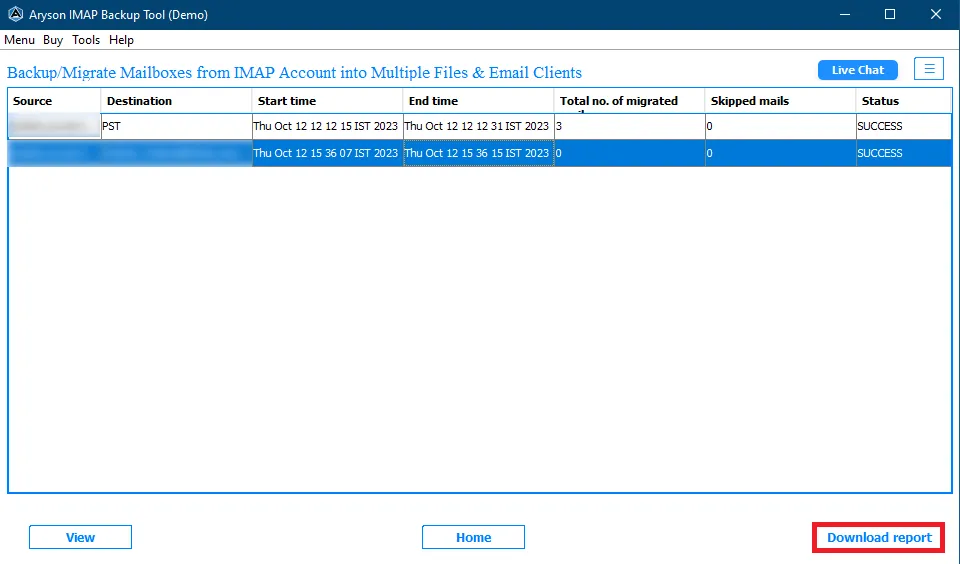Click the View button

click(80, 537)
